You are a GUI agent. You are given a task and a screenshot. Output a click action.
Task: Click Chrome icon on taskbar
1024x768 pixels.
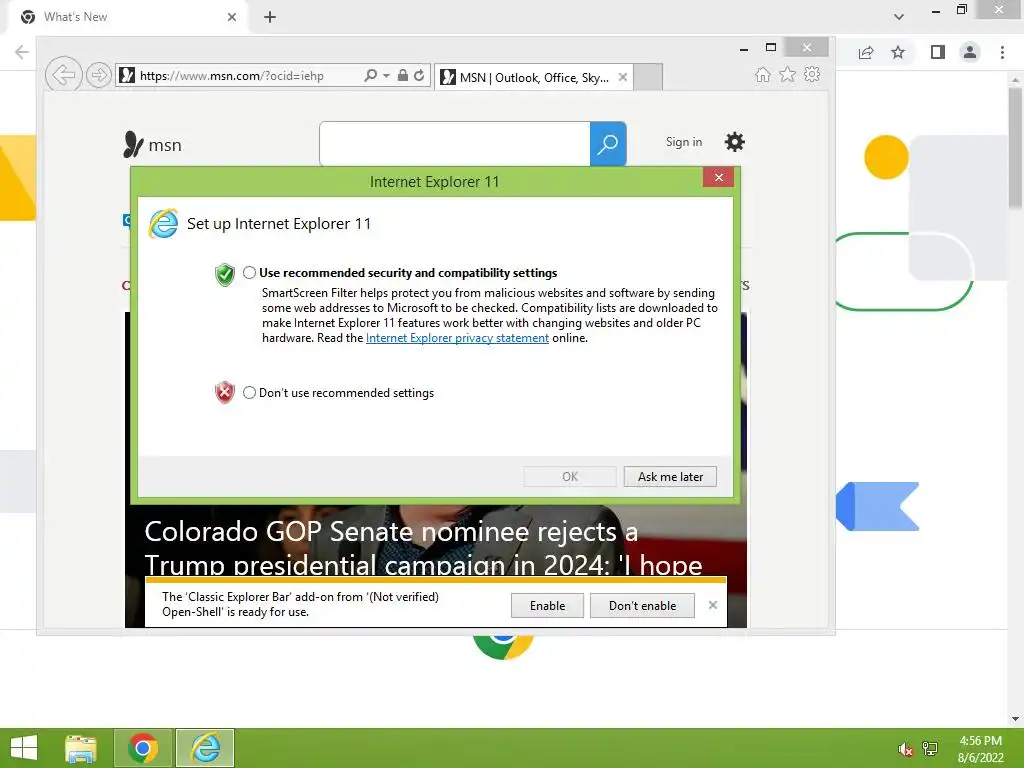click(143, 748)
